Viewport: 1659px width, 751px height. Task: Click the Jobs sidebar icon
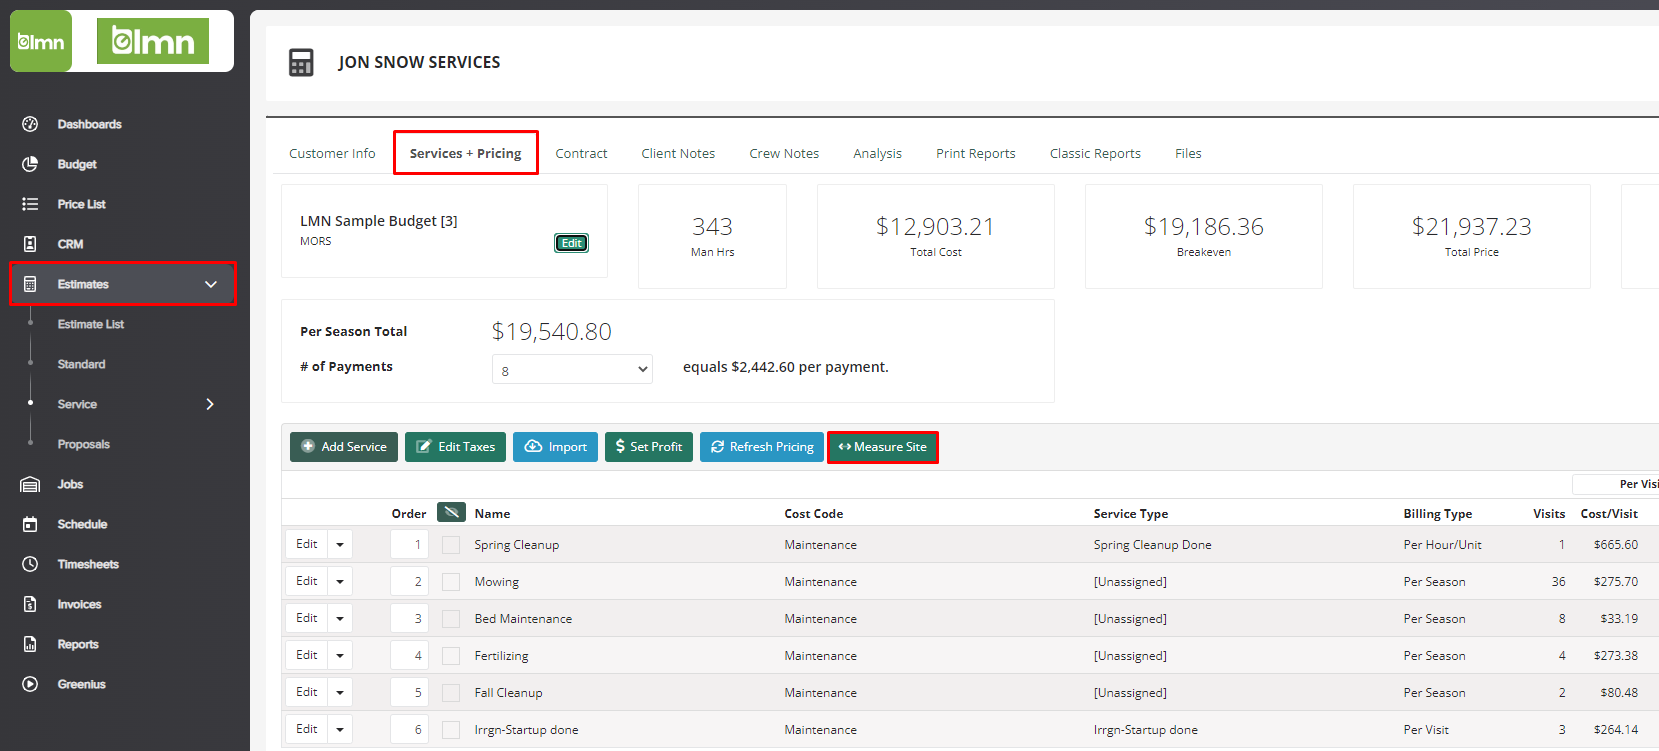pyautogui.click(x=30, y=484)
